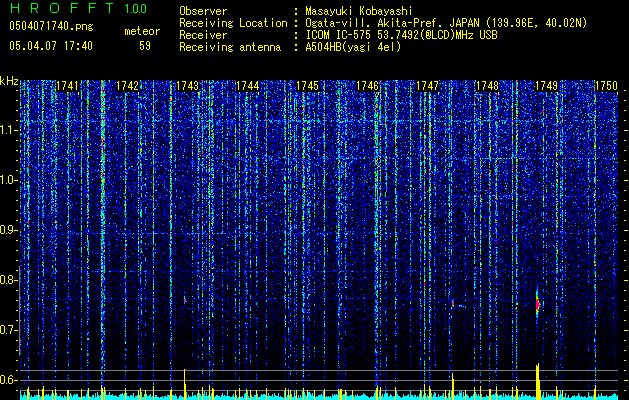Viewport: 629px width, 400px height.
Task: Click the 1.0 kHz axis label
Action: click(x=9, y=180)
